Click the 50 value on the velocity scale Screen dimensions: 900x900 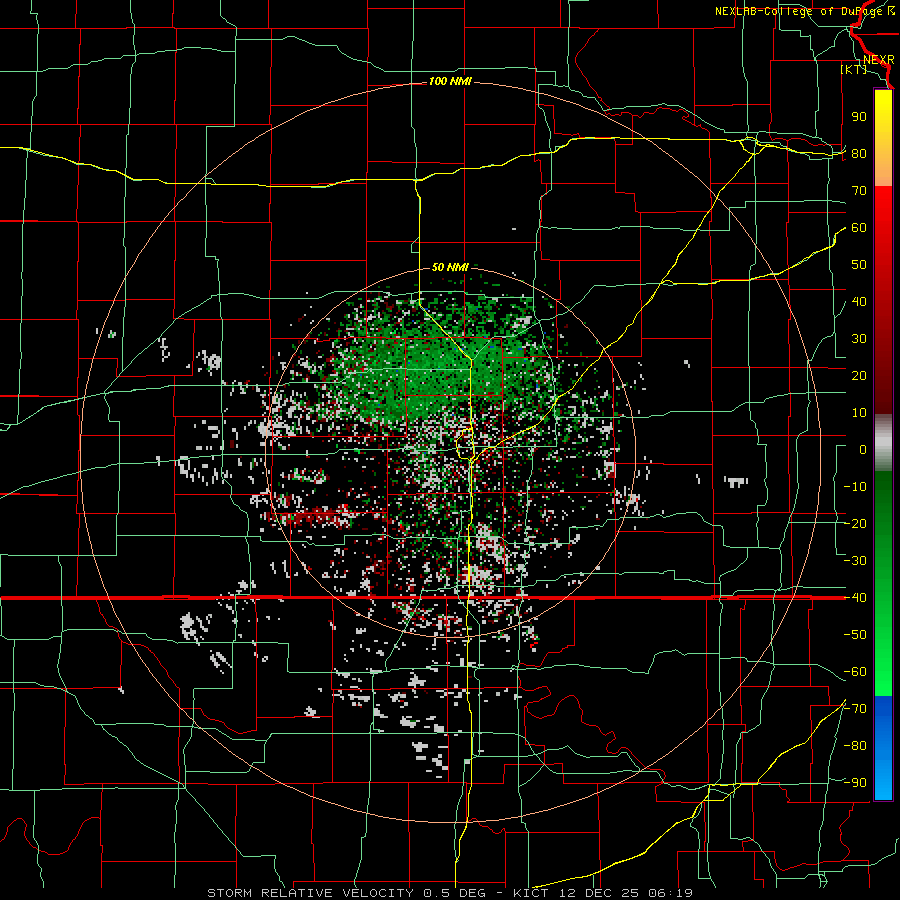pyautogui.click(x=859, y=265)
